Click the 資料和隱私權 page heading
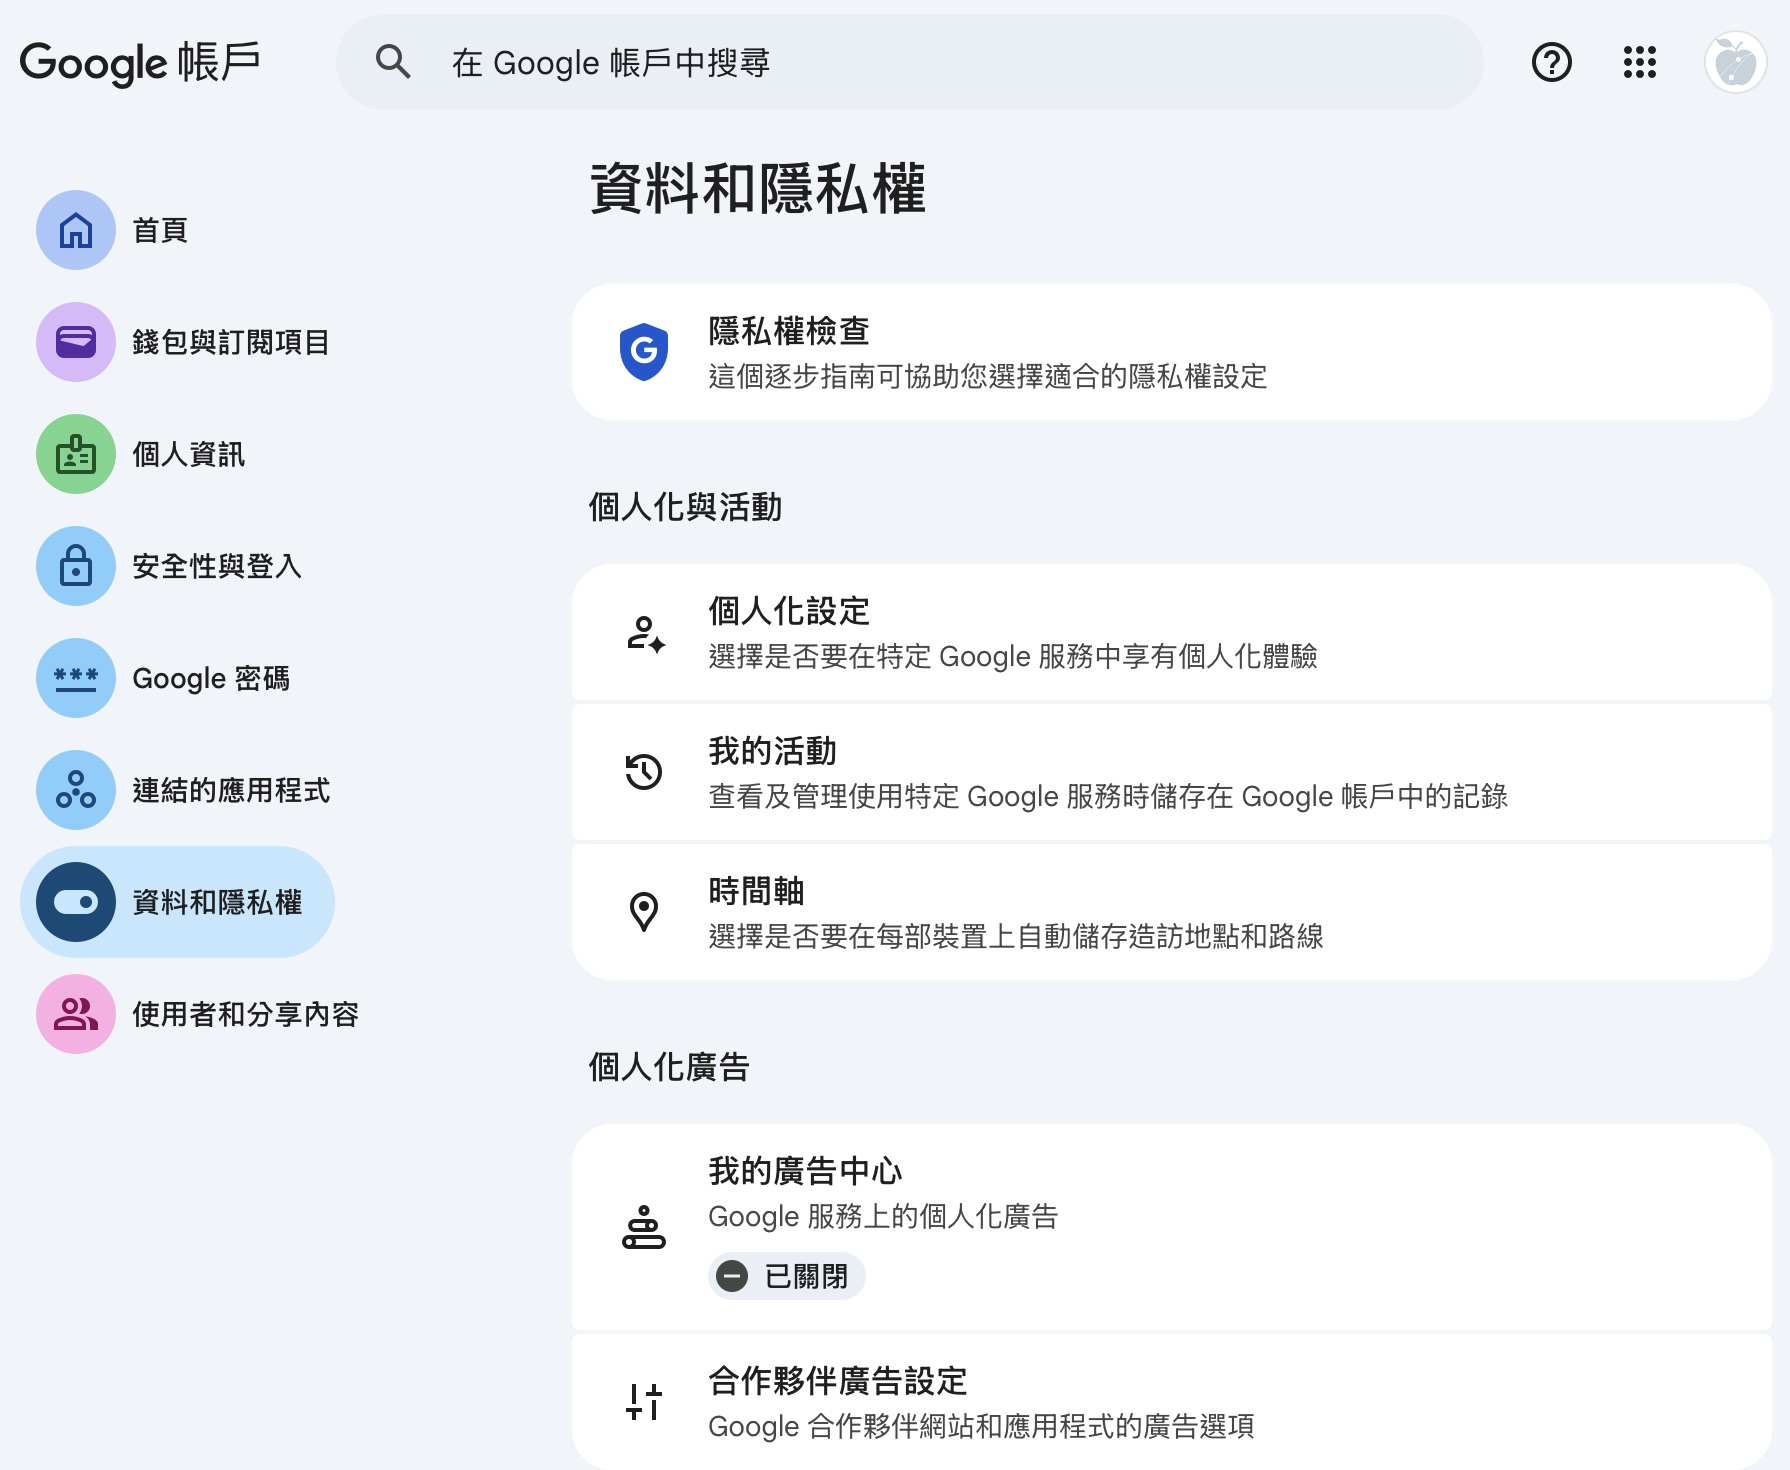 point(758,188)
